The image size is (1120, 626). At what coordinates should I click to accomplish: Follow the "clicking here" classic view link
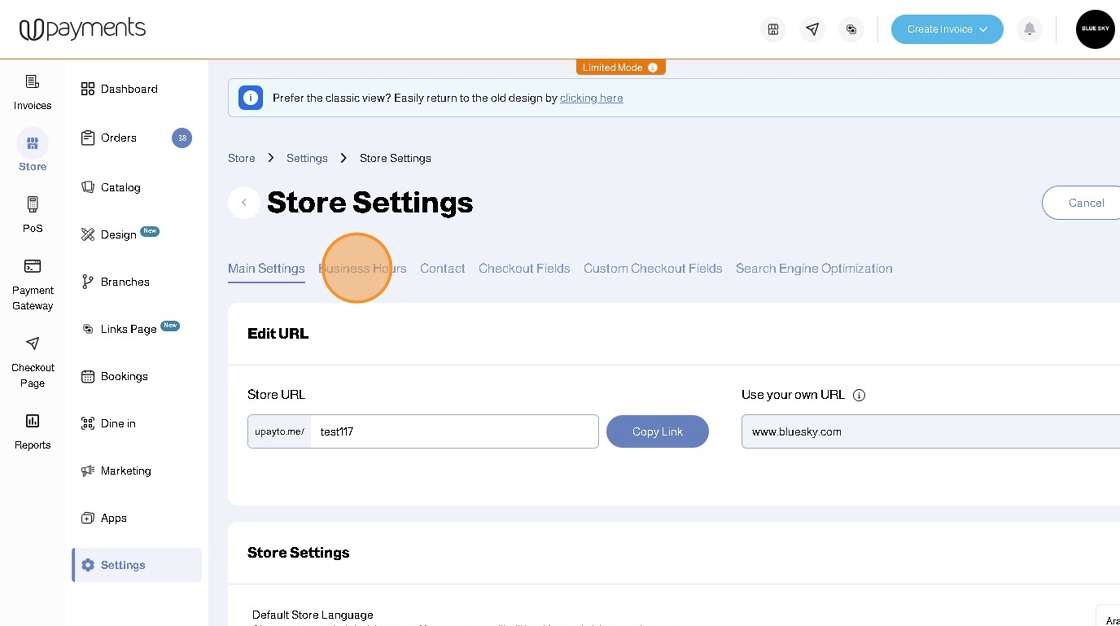(x=591, y=98)
